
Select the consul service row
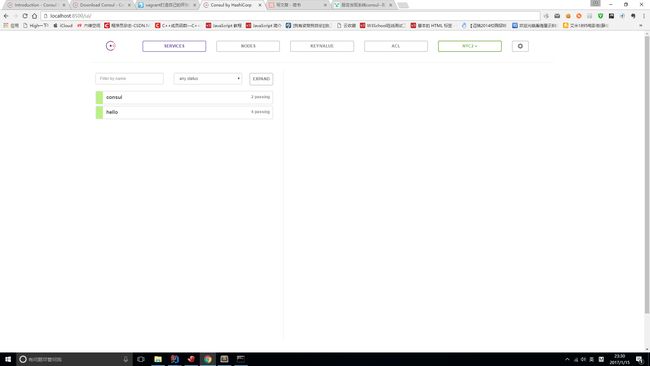pyautogui.click(x=184, y=97)
